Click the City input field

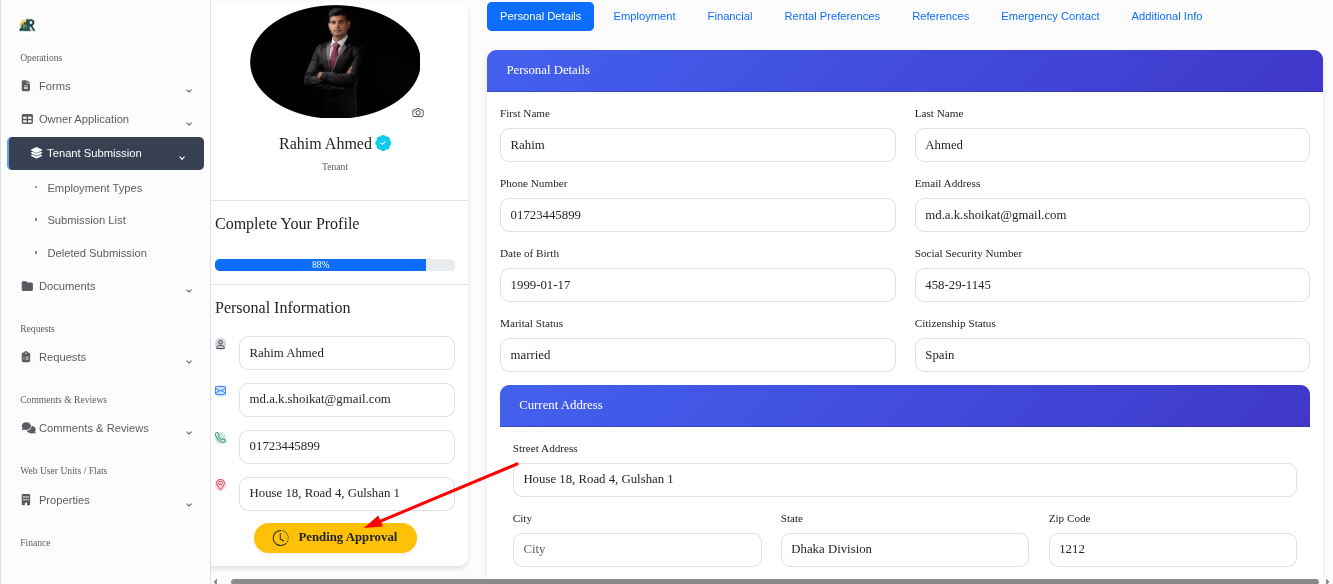[x=637, y=549]
